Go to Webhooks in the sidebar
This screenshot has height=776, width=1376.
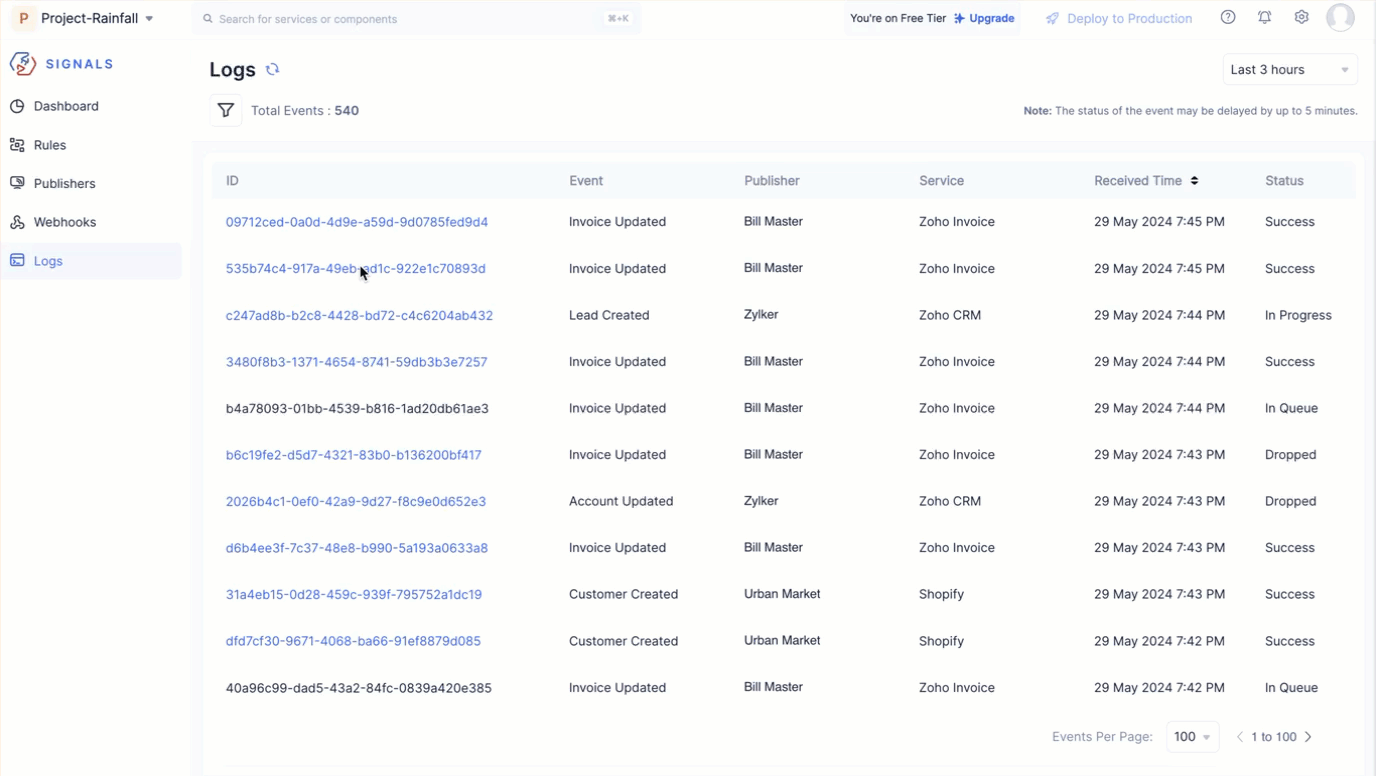coord(65,222)
